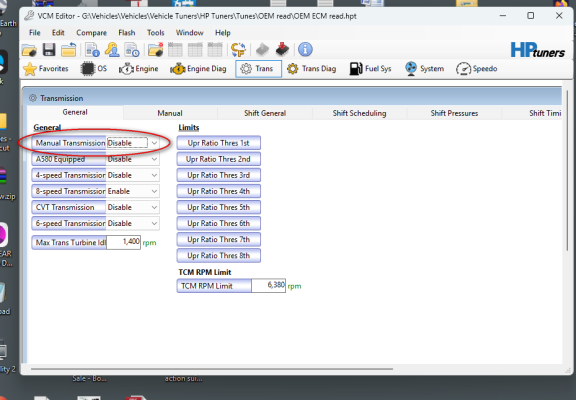This screenshot has width=576, height=400.
Task: Click the TCM RPM Limit value field
Action: click(269, 285)
